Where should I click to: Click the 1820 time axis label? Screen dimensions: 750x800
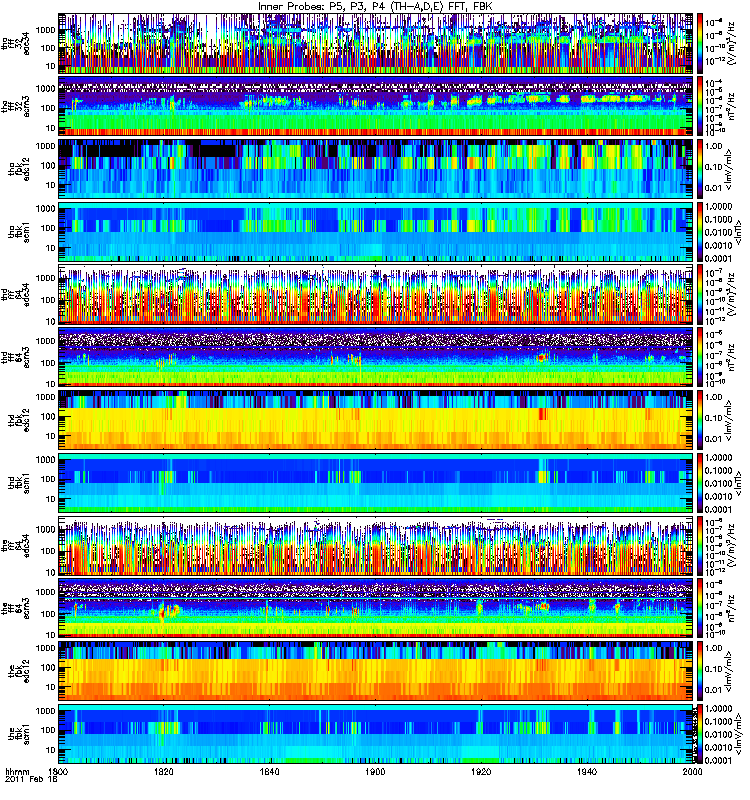[x=163, y=771]
